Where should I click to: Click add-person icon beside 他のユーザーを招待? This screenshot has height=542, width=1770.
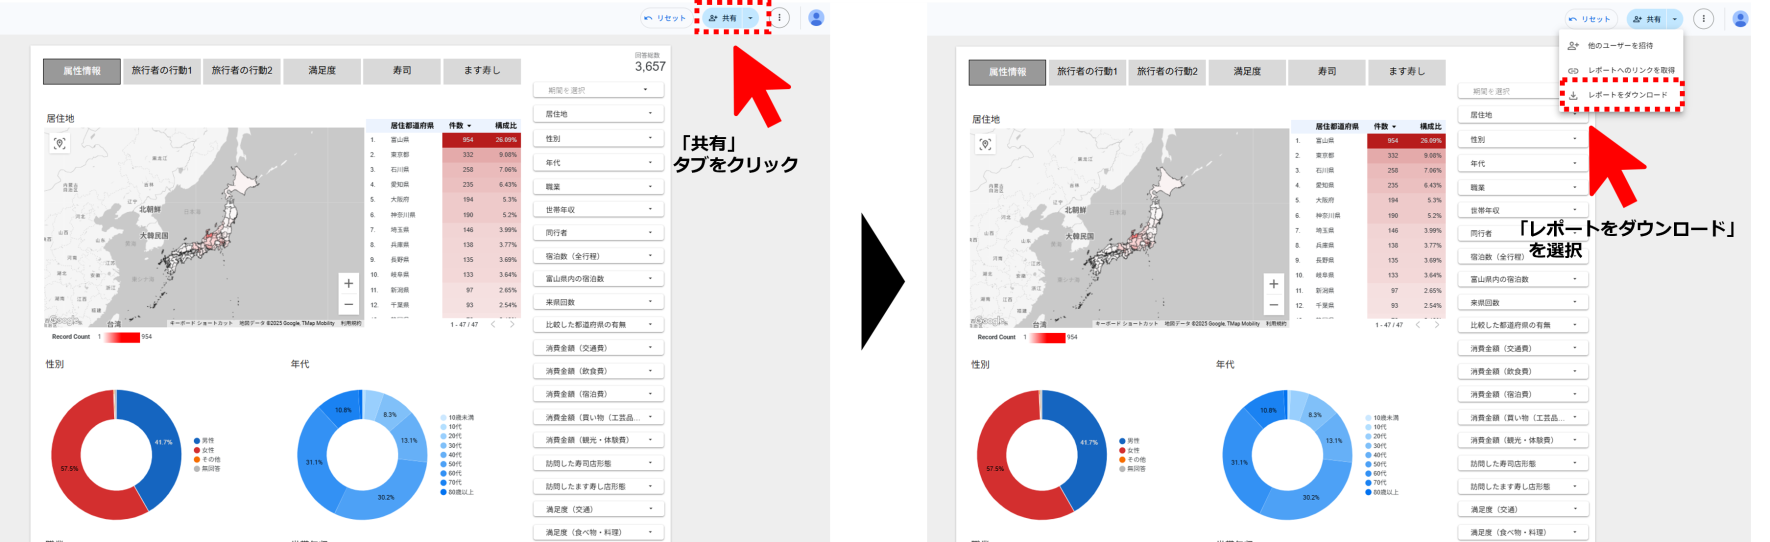1573,46
